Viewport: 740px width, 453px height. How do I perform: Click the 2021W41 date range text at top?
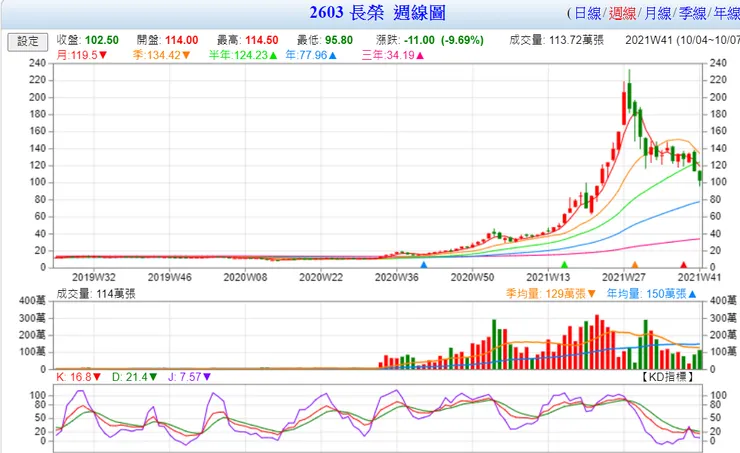(x=682, y=40)
